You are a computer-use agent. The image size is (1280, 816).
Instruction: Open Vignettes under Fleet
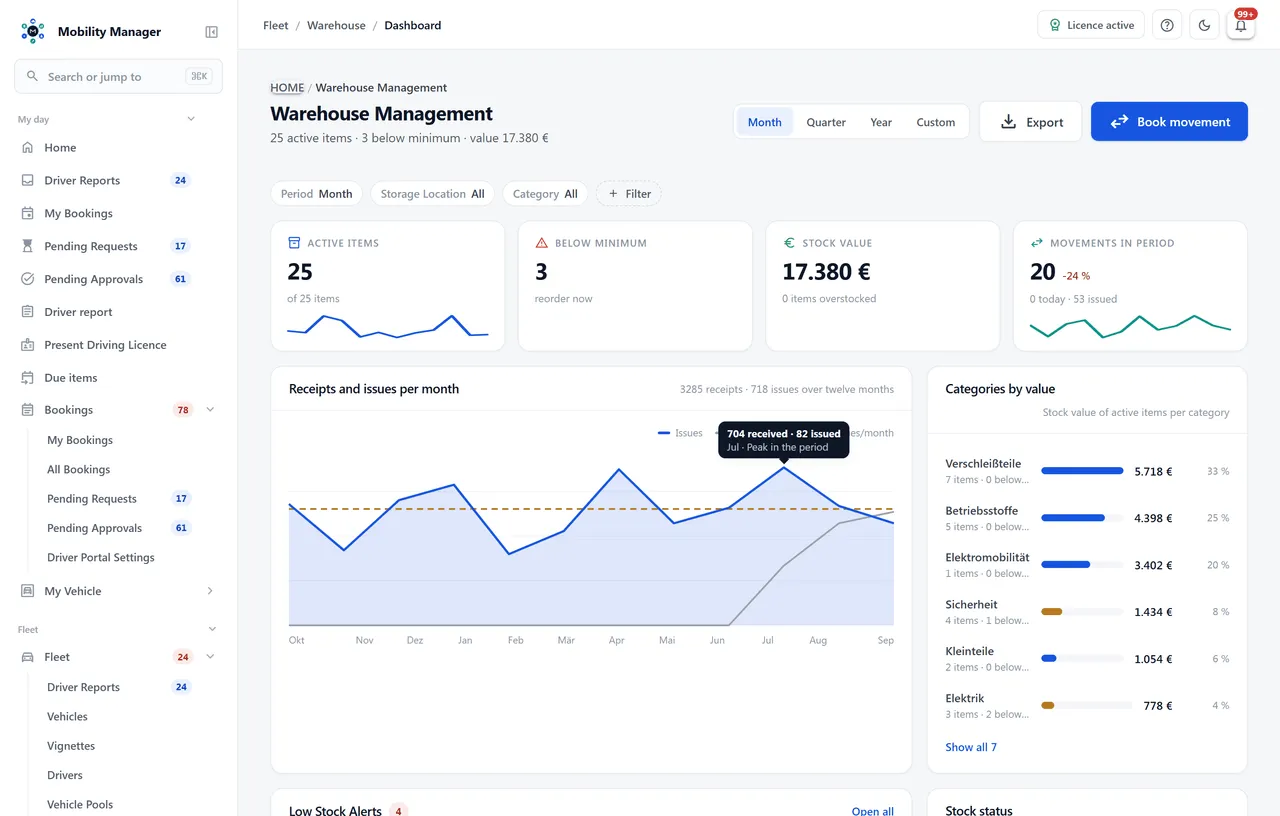(x=71, y=746)
